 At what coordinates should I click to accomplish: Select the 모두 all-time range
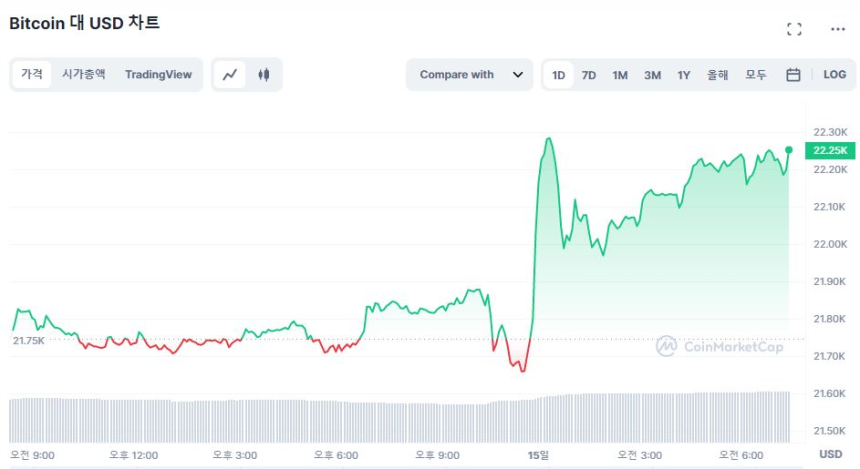click(756, 75)
